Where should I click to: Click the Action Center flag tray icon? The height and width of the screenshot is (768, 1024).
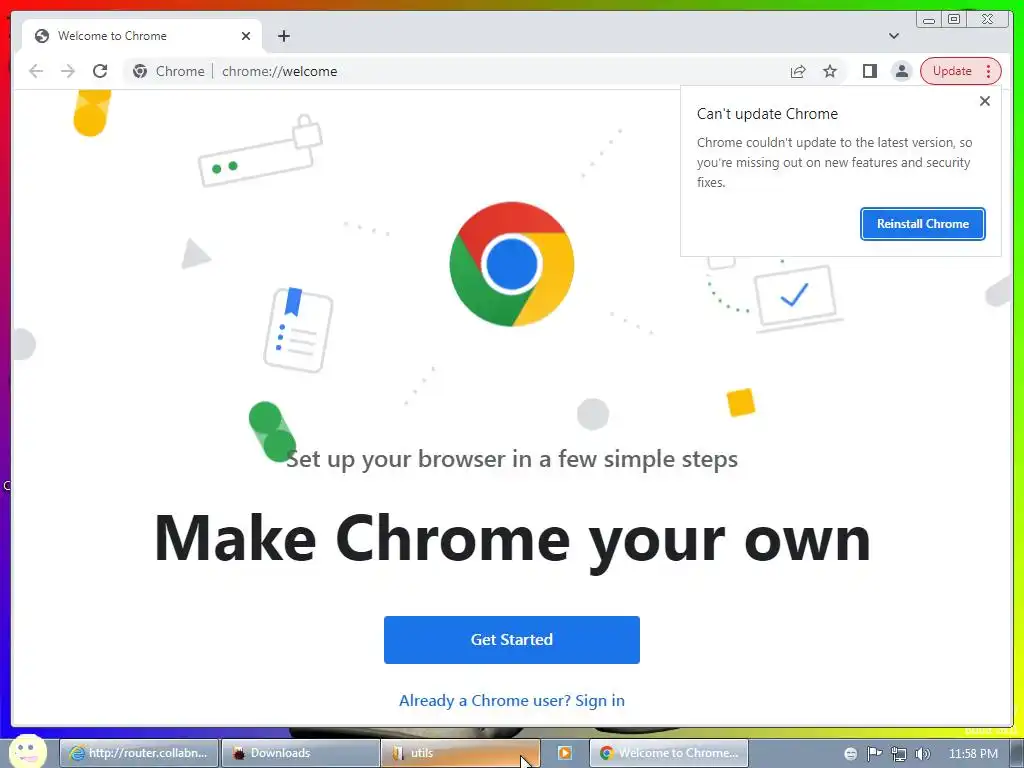874,754
